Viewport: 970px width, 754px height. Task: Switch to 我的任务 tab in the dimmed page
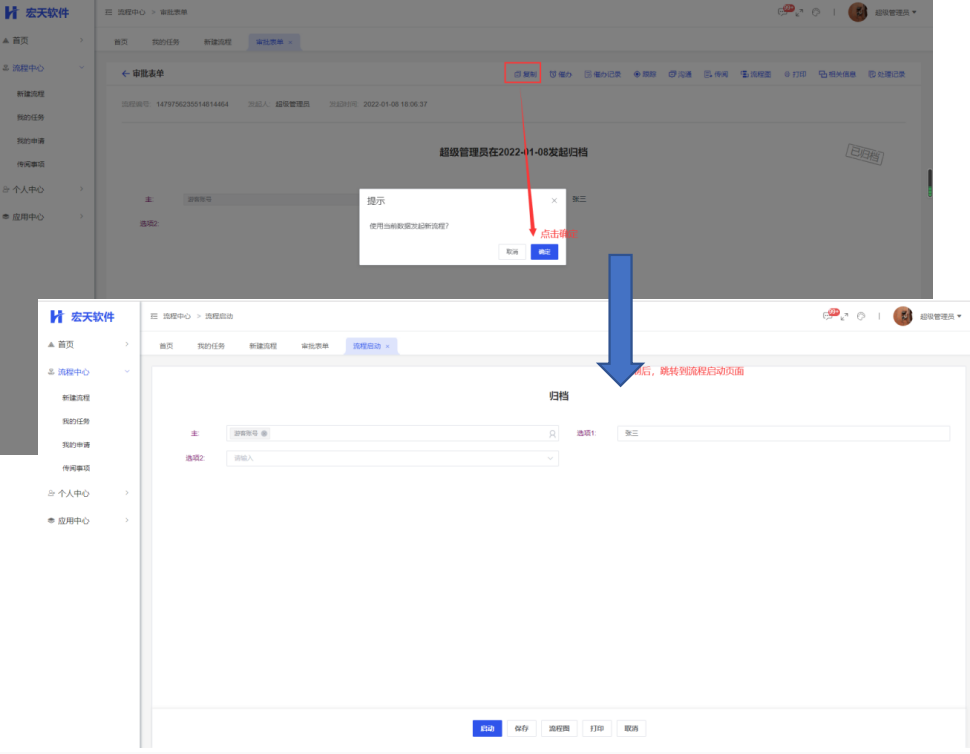(166, 42)
